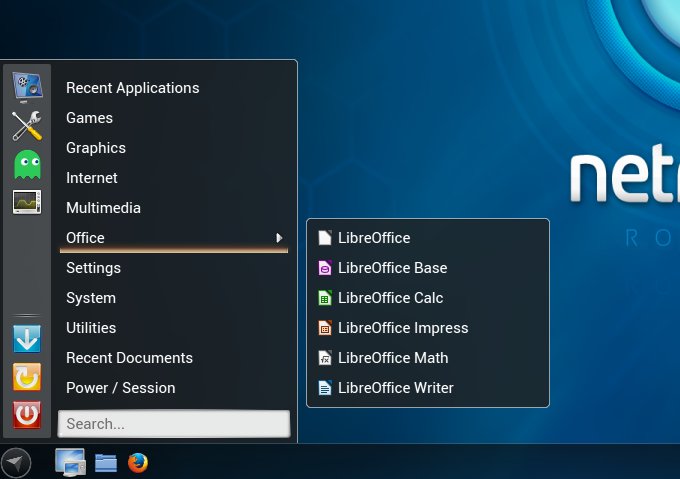Click the wrench and screwdriver tools icon
Screen dimensions: 680x479
27,126
